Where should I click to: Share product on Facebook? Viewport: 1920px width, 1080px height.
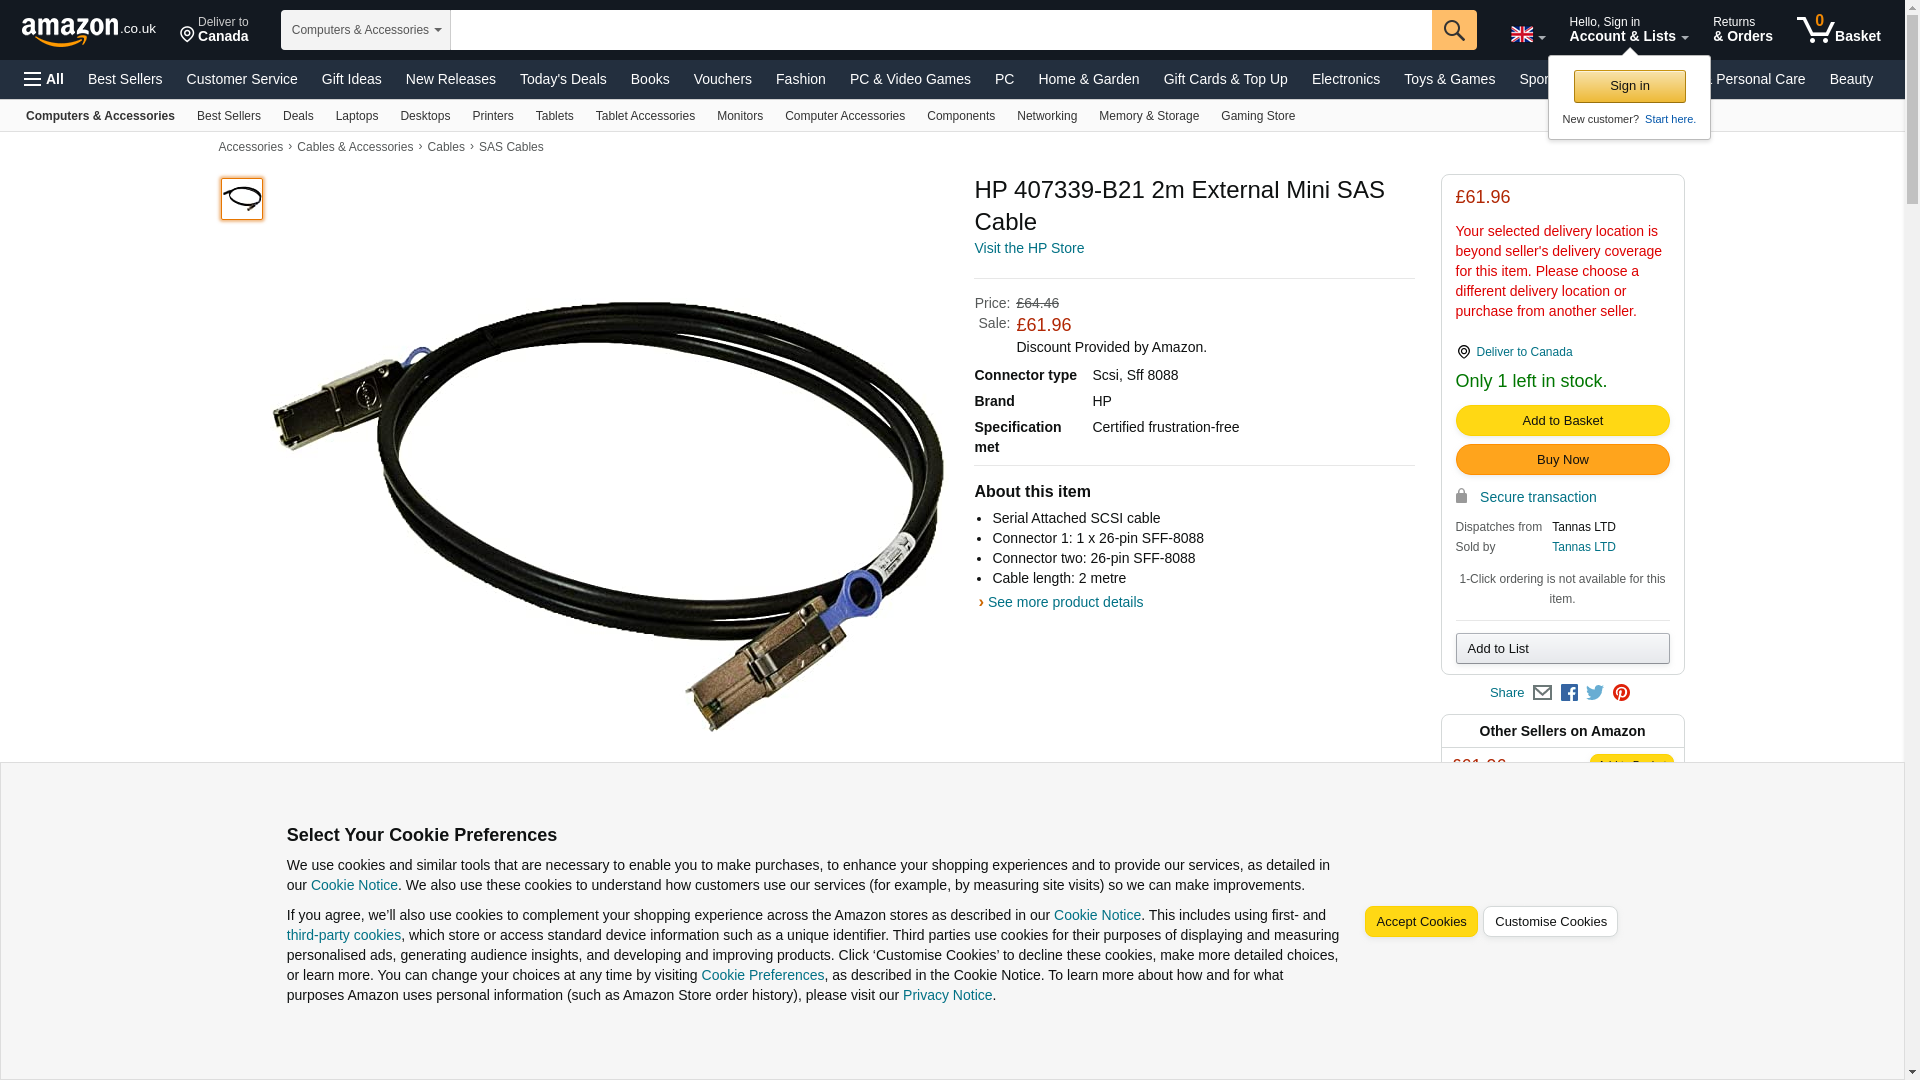[1569, 693]
